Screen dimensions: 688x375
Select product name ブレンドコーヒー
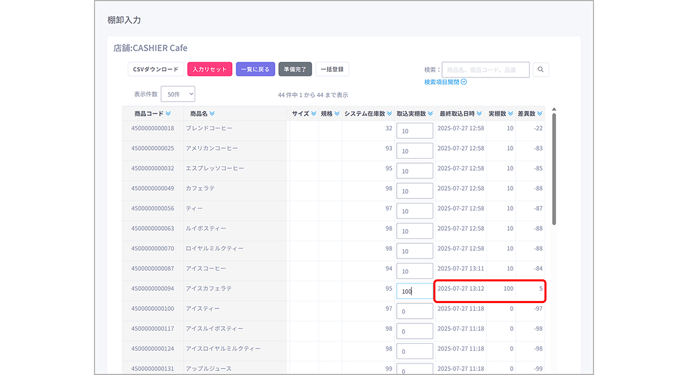[x=209, y=129]
